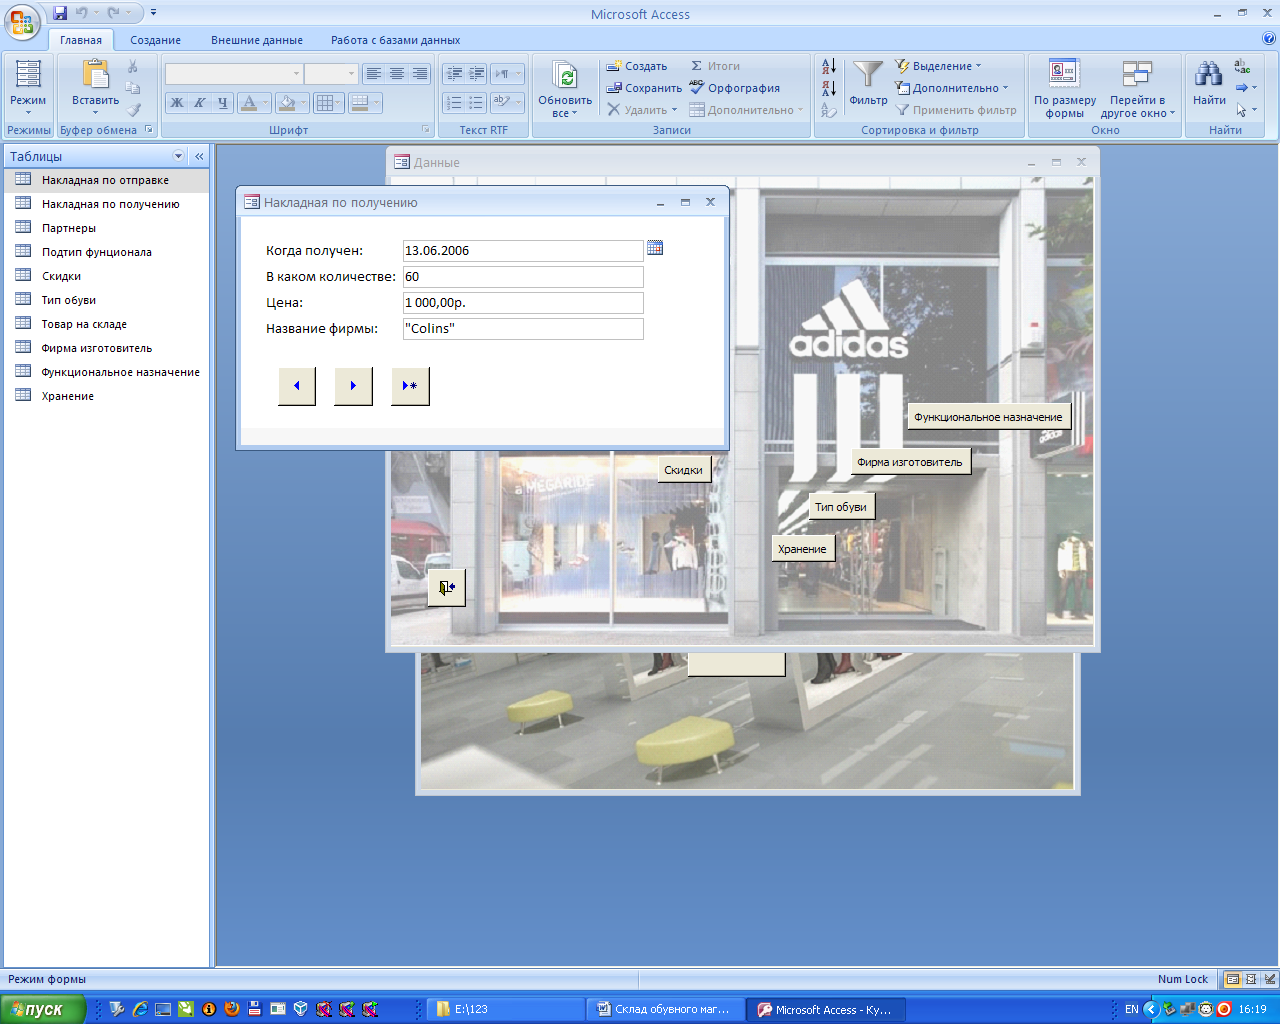
Task: Click Сохранить record button
Action: [x=644, y=88]
